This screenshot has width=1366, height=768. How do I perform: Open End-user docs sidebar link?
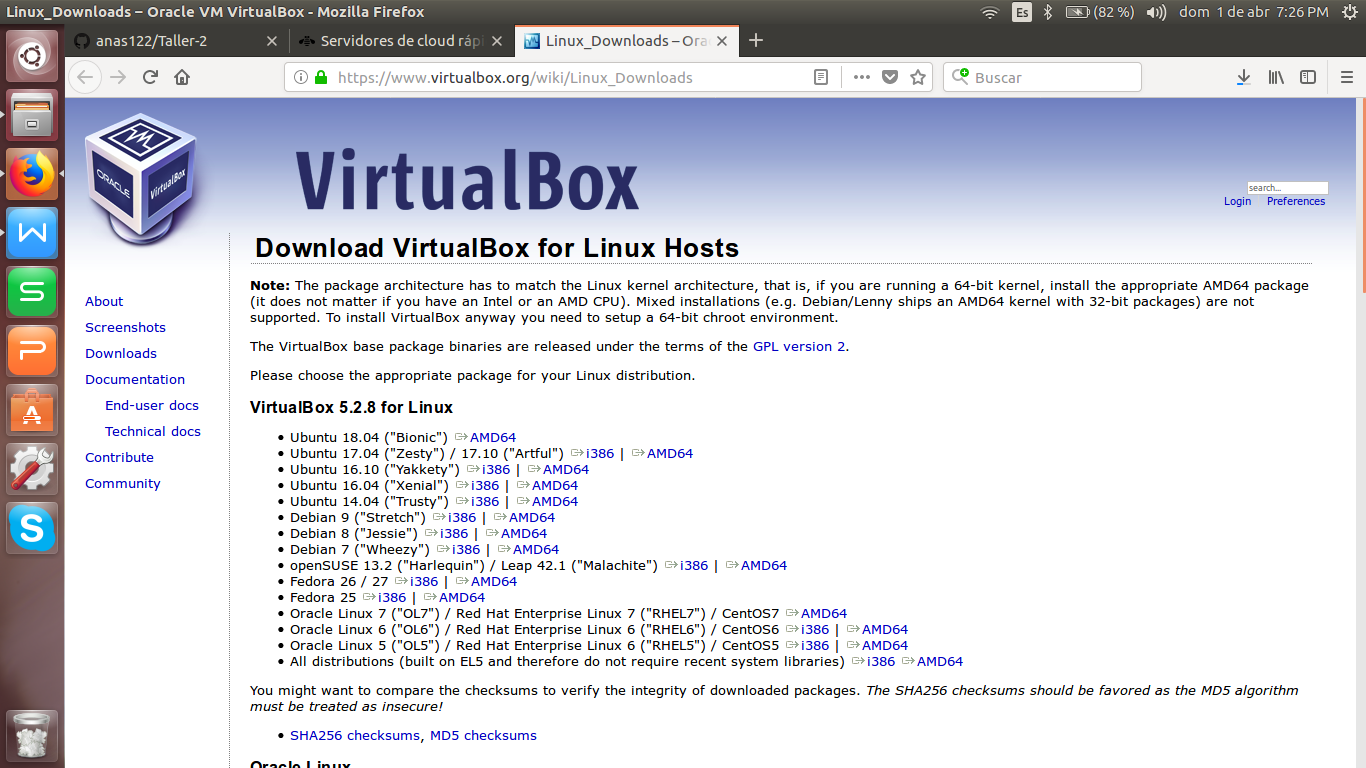[152, 405]
